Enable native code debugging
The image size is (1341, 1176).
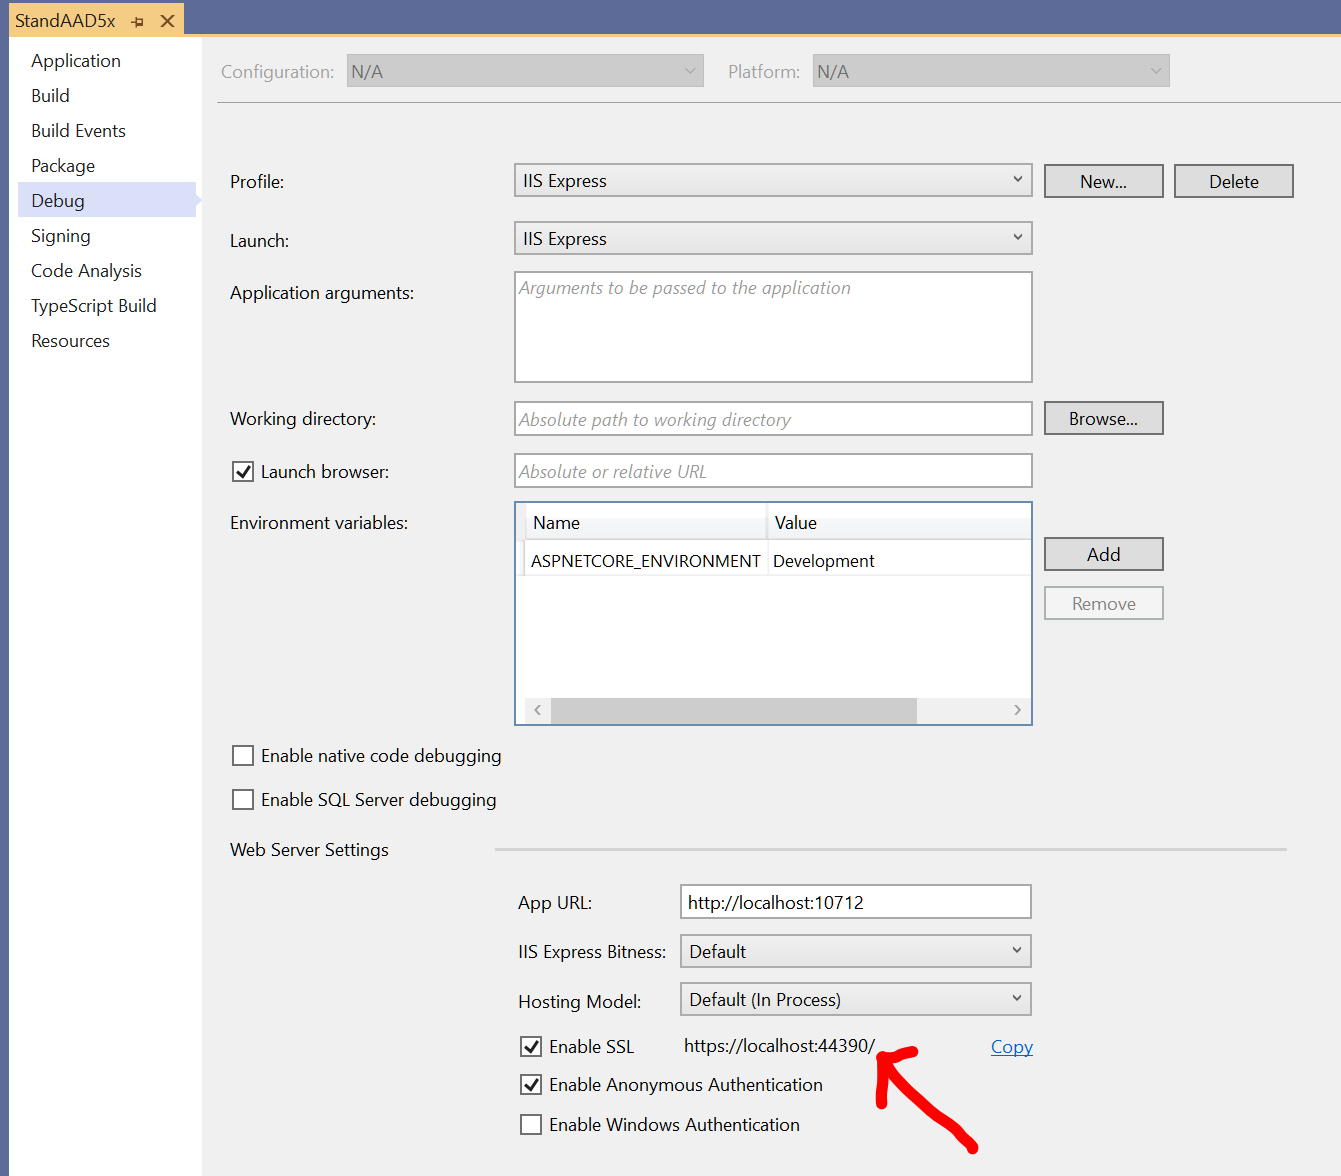243,755
